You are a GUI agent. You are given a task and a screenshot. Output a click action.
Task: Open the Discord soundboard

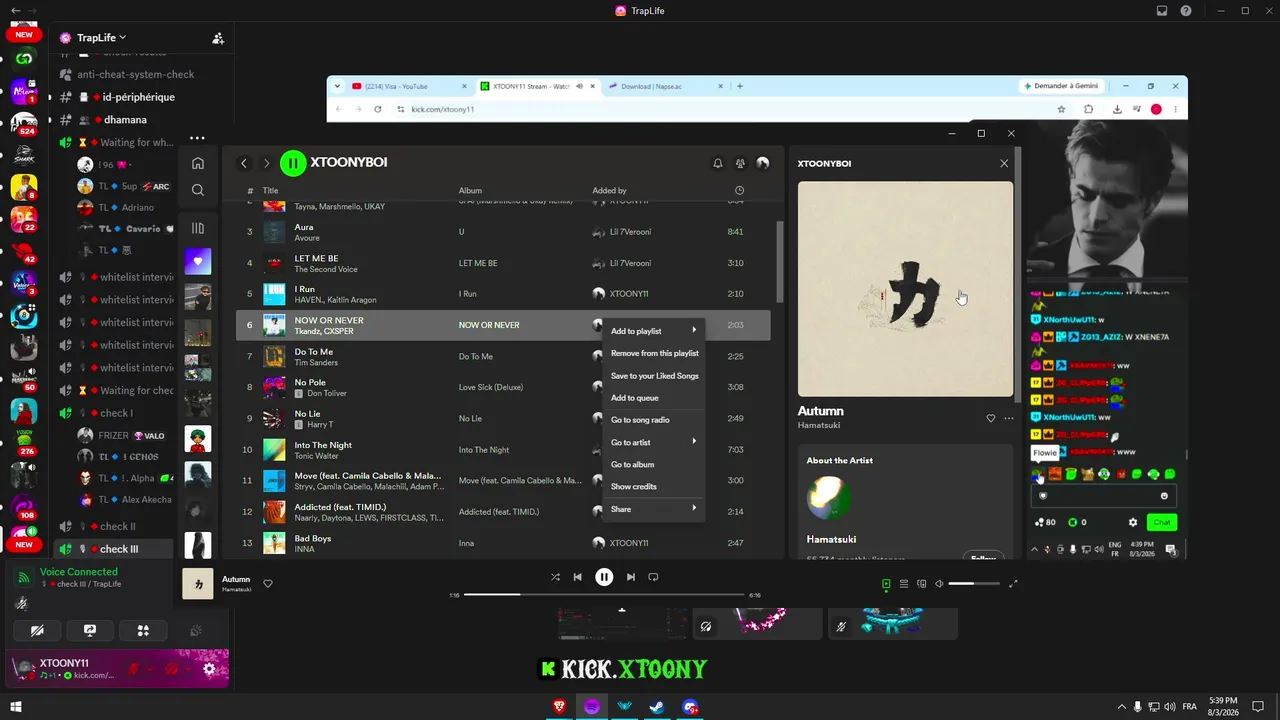click(196, 630)
